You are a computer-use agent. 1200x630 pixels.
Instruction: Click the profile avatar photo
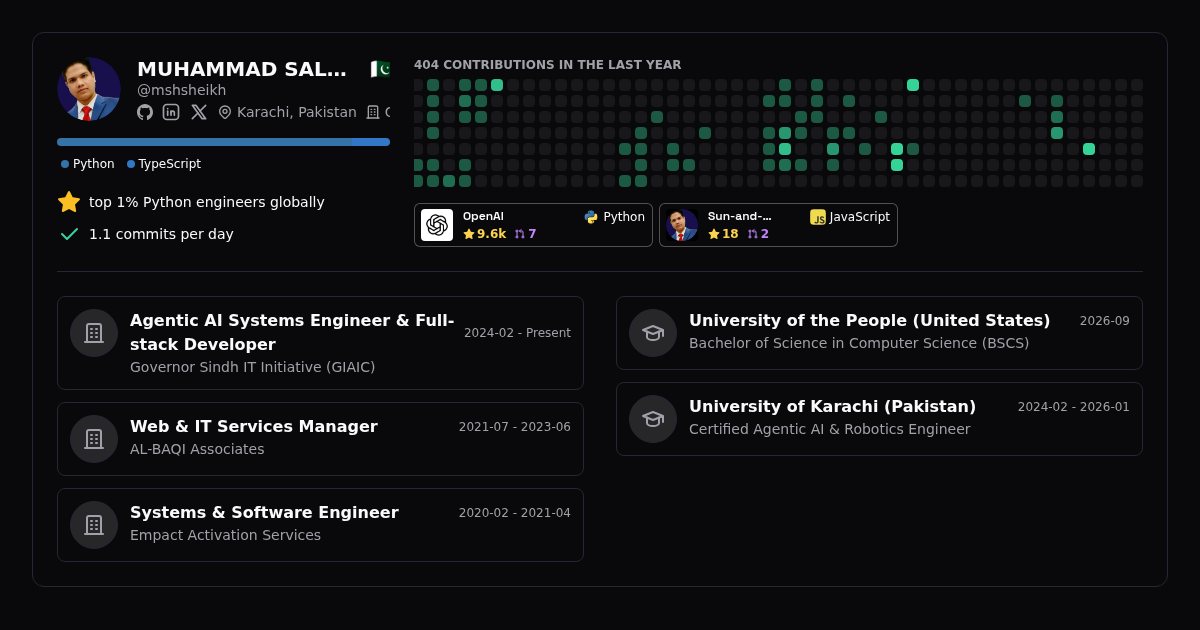89,89
